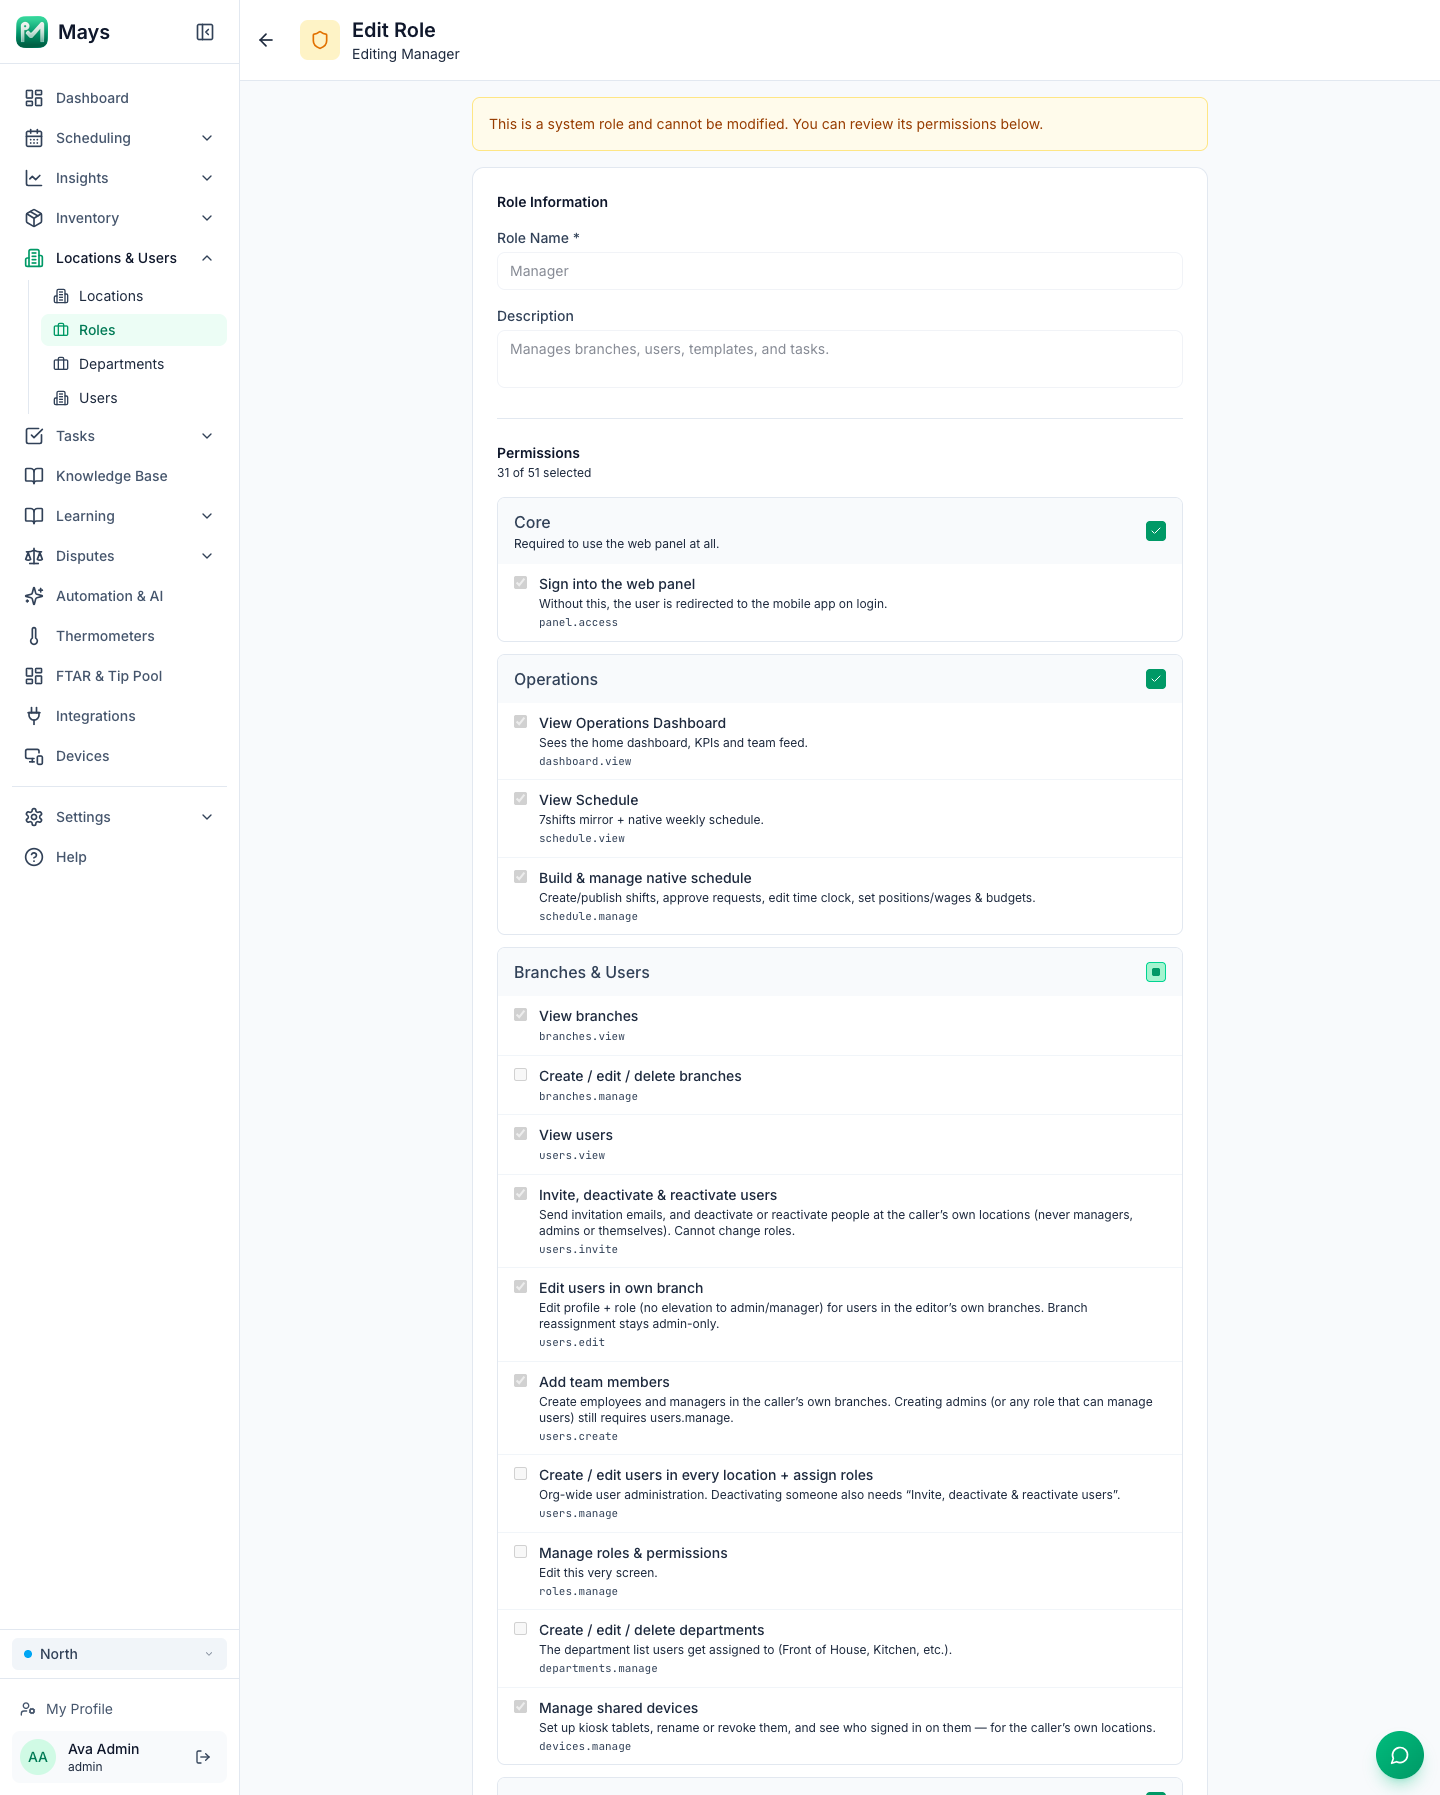Click the Insights chart icon
This screenshot has height=1795, width=1440.
pos(34,178)
